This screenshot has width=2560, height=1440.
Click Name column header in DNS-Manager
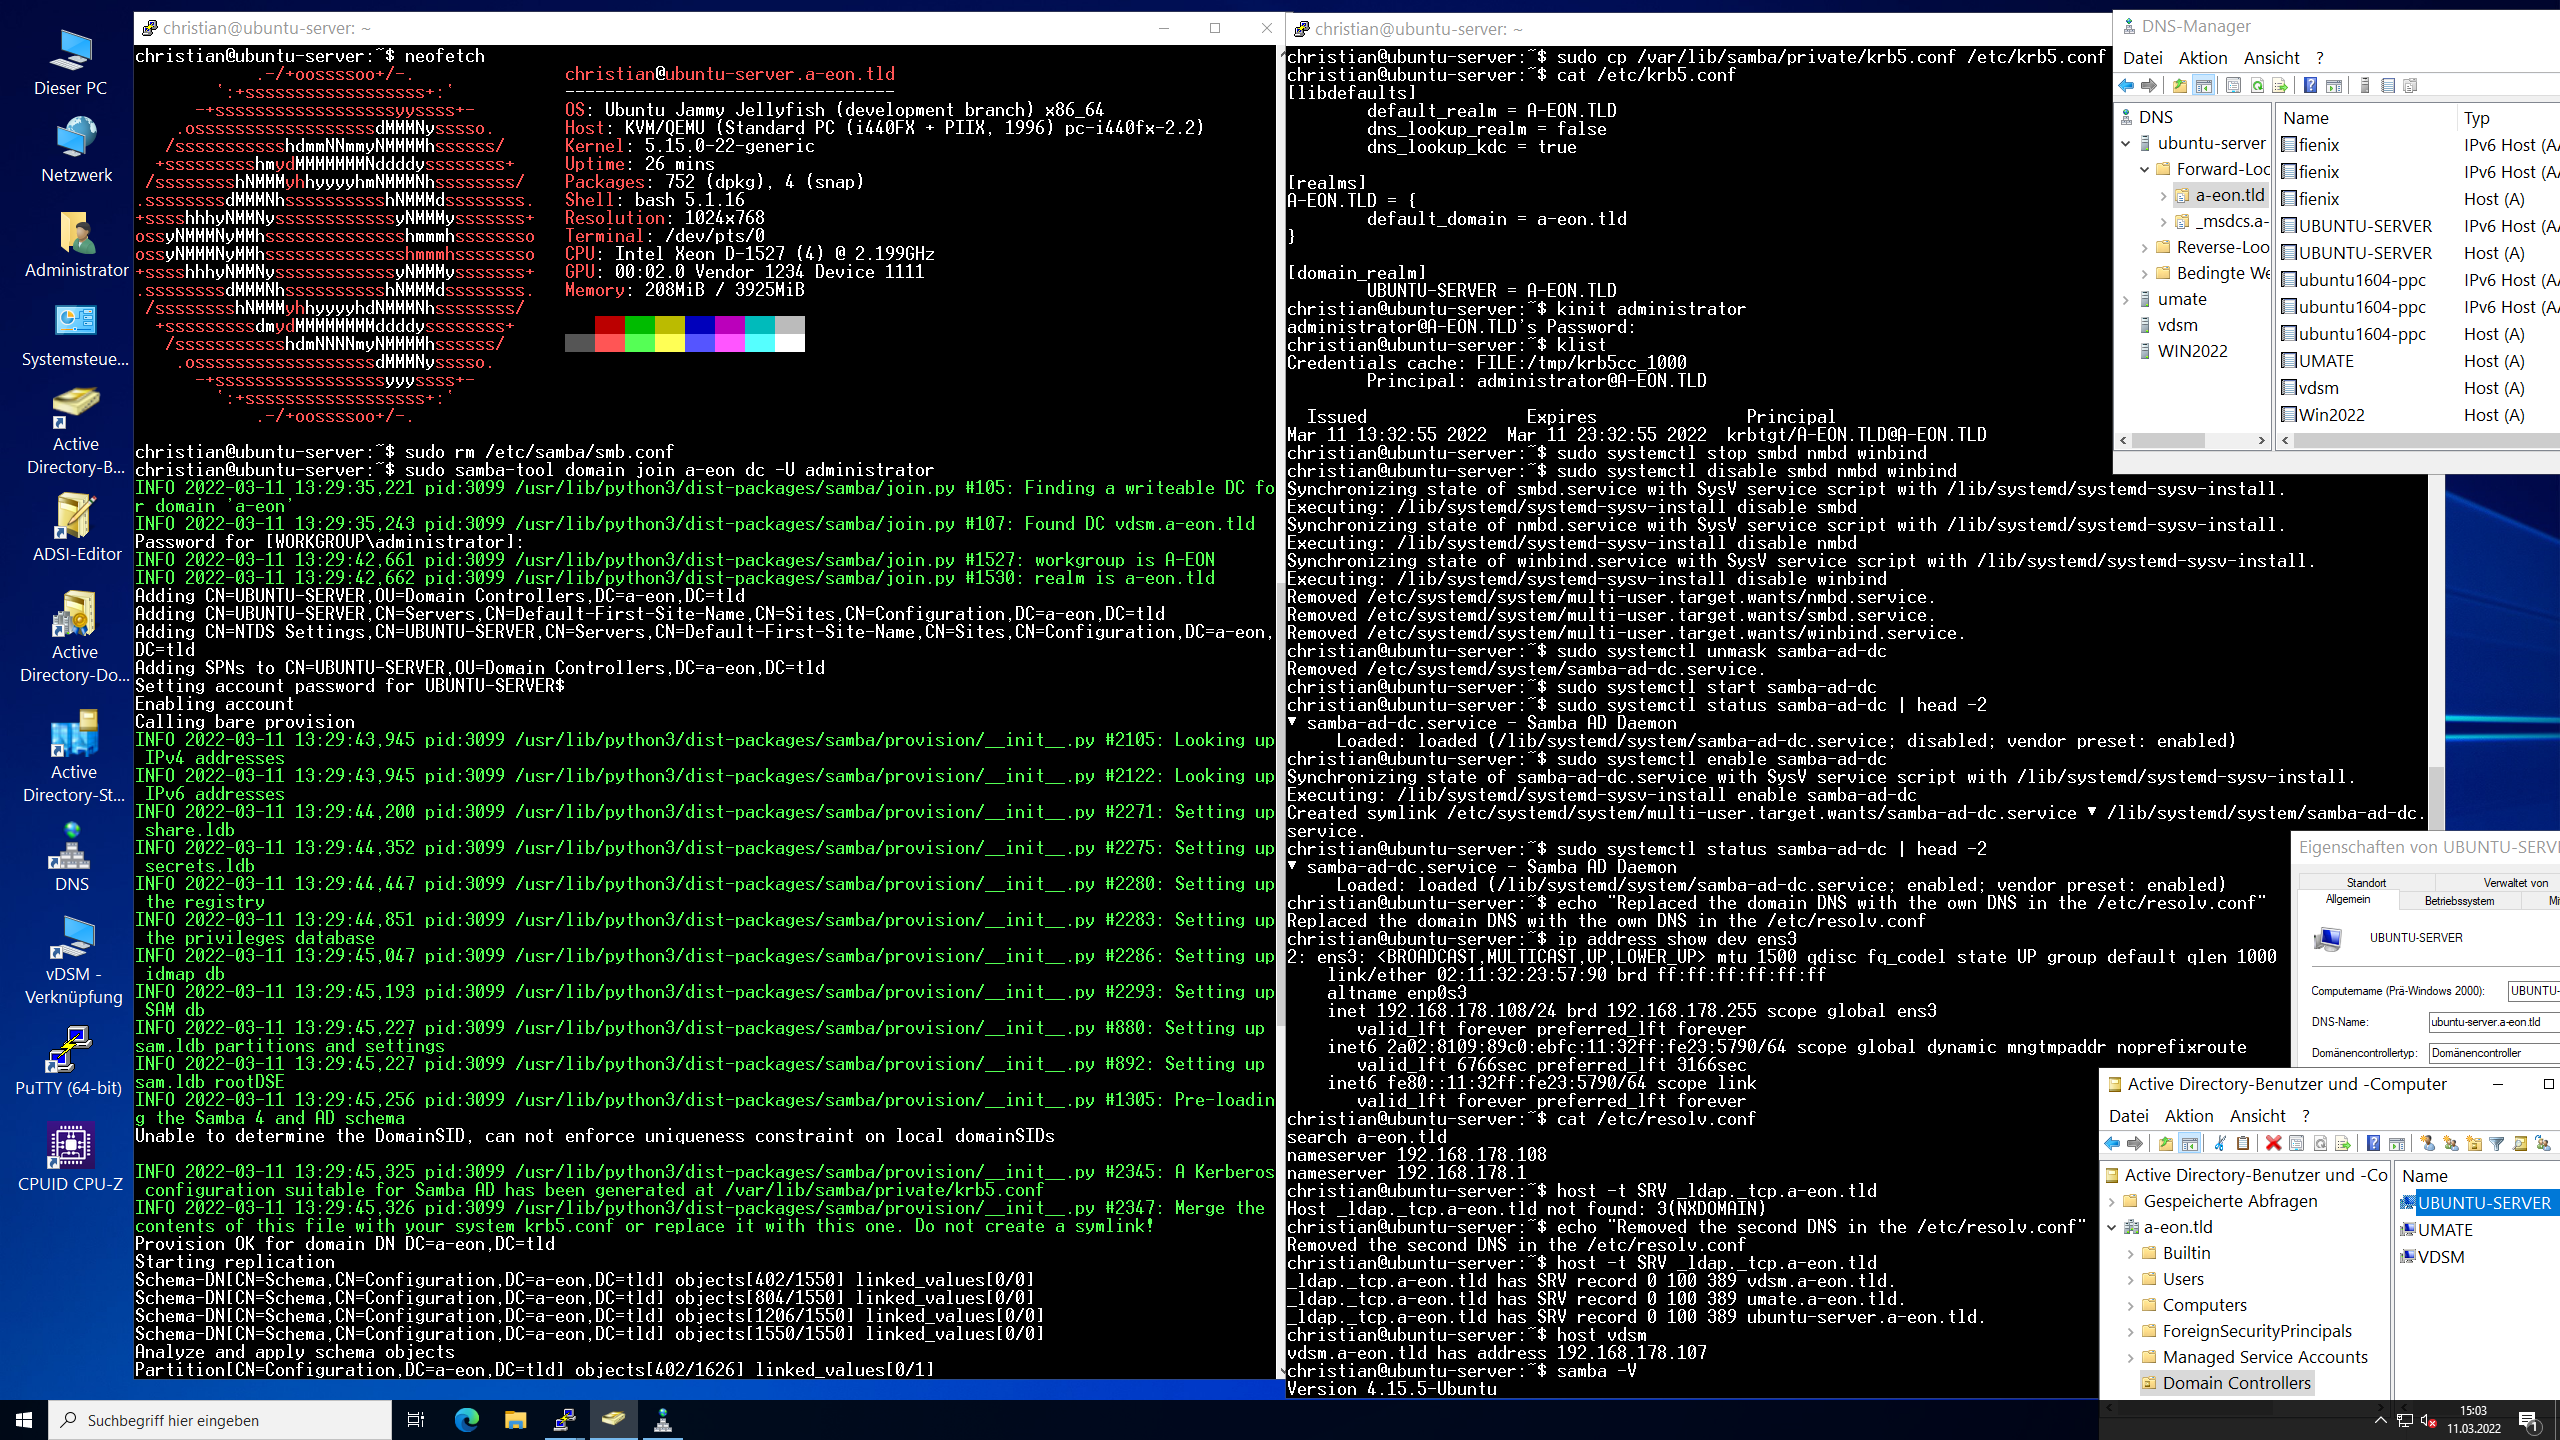2366,117
